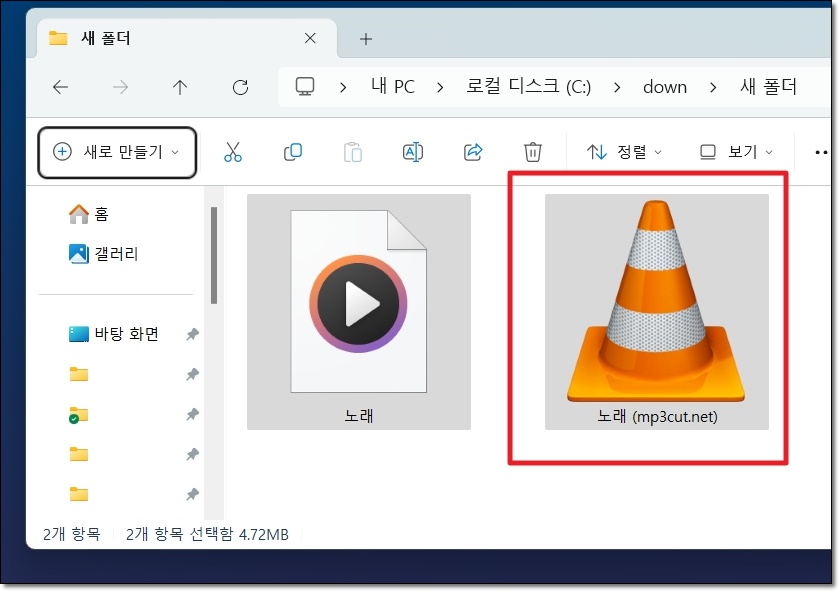Open a new tab with plus button

[366, 39]
